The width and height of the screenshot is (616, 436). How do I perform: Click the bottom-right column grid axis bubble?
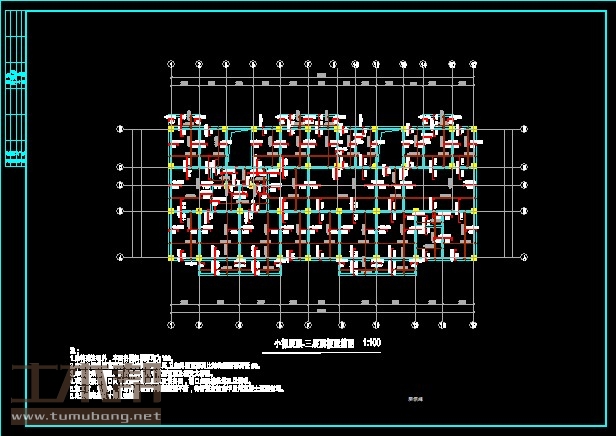click(x=471, y=322)
